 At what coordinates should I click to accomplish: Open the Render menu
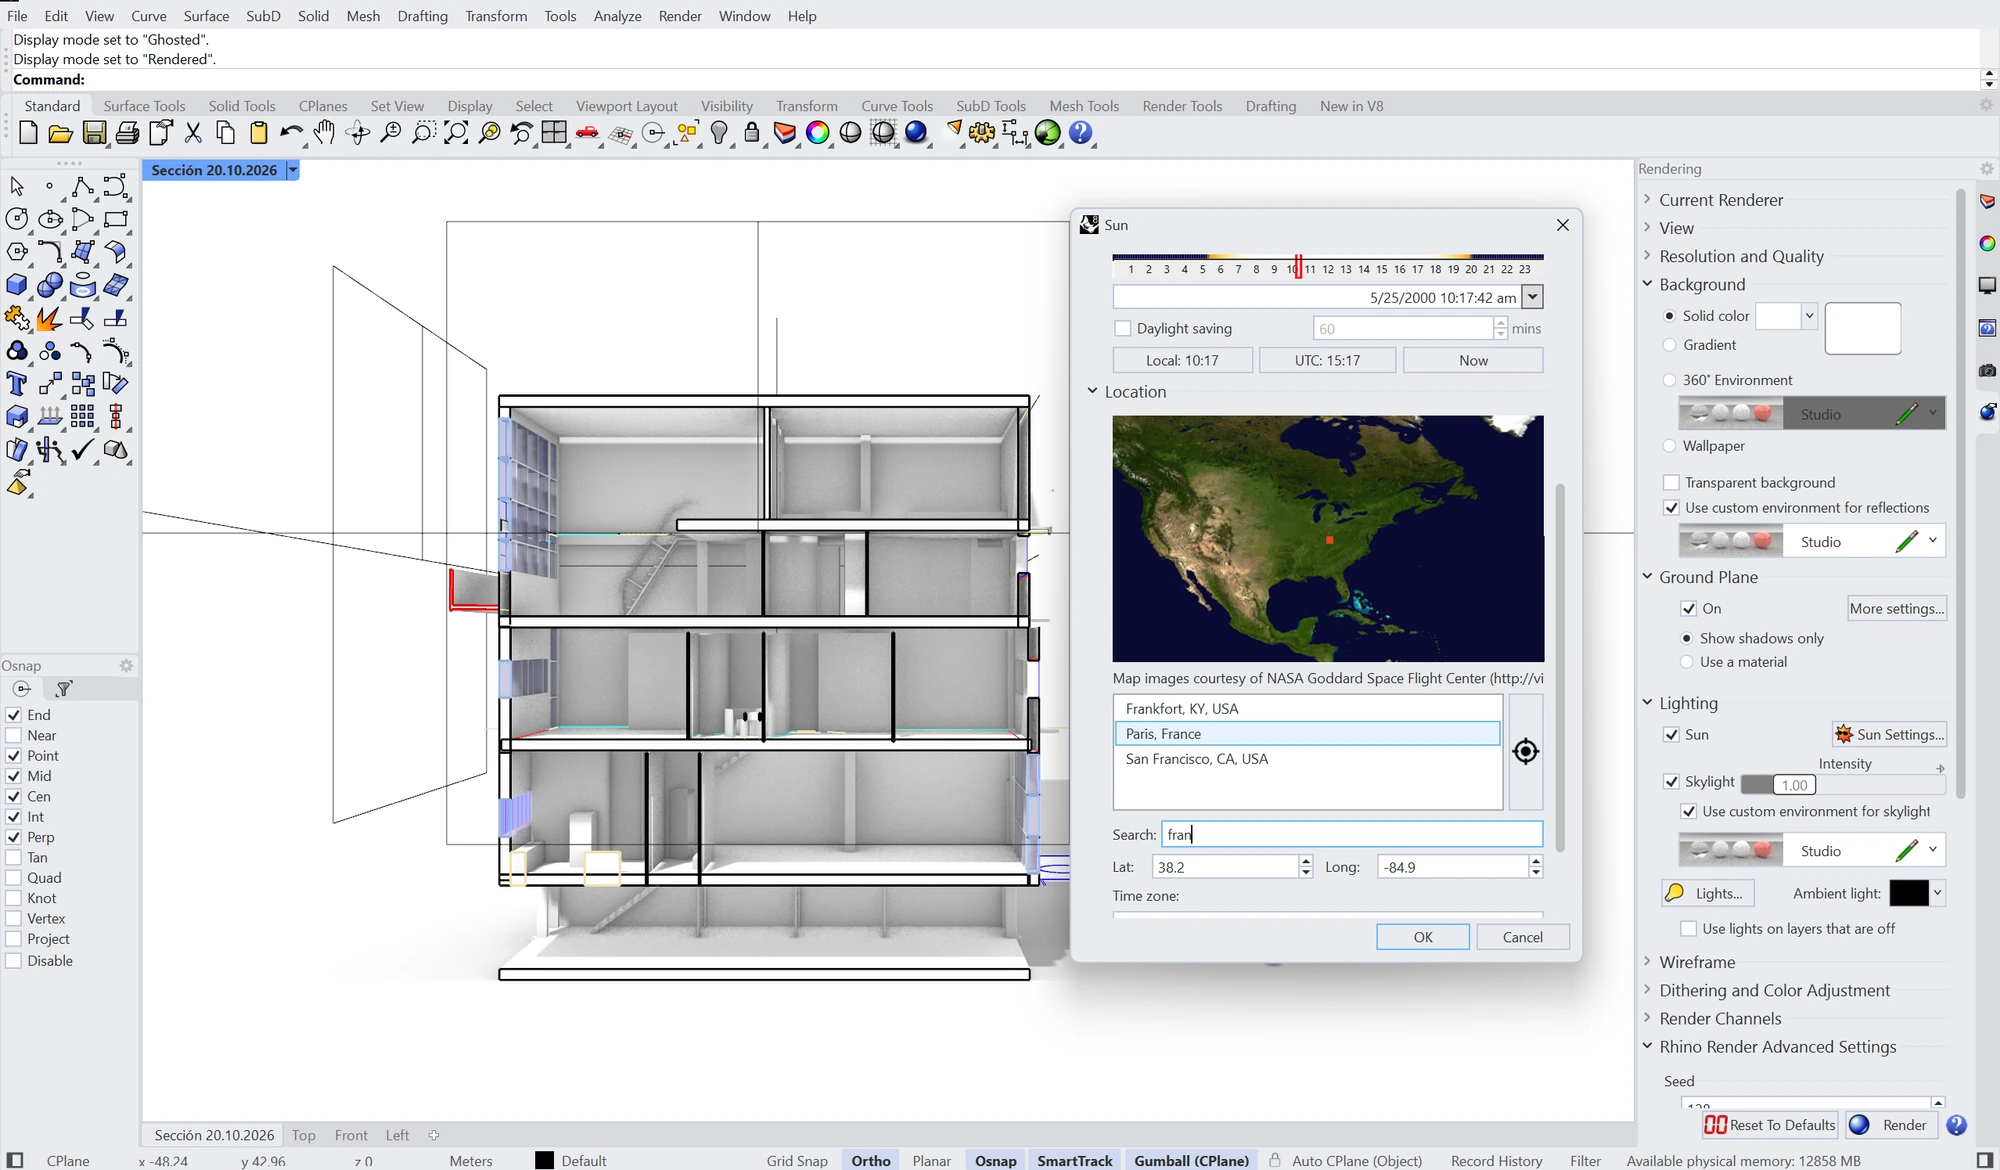pyautogui.click(x=680, y=16)
